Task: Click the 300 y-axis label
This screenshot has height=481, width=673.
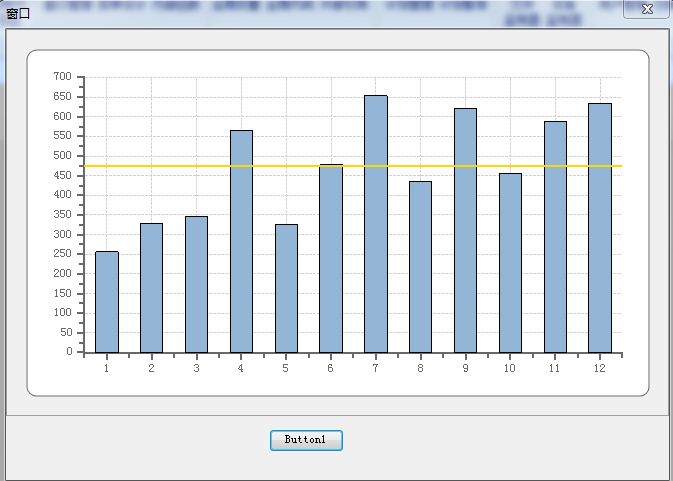Action: [63, 234]
